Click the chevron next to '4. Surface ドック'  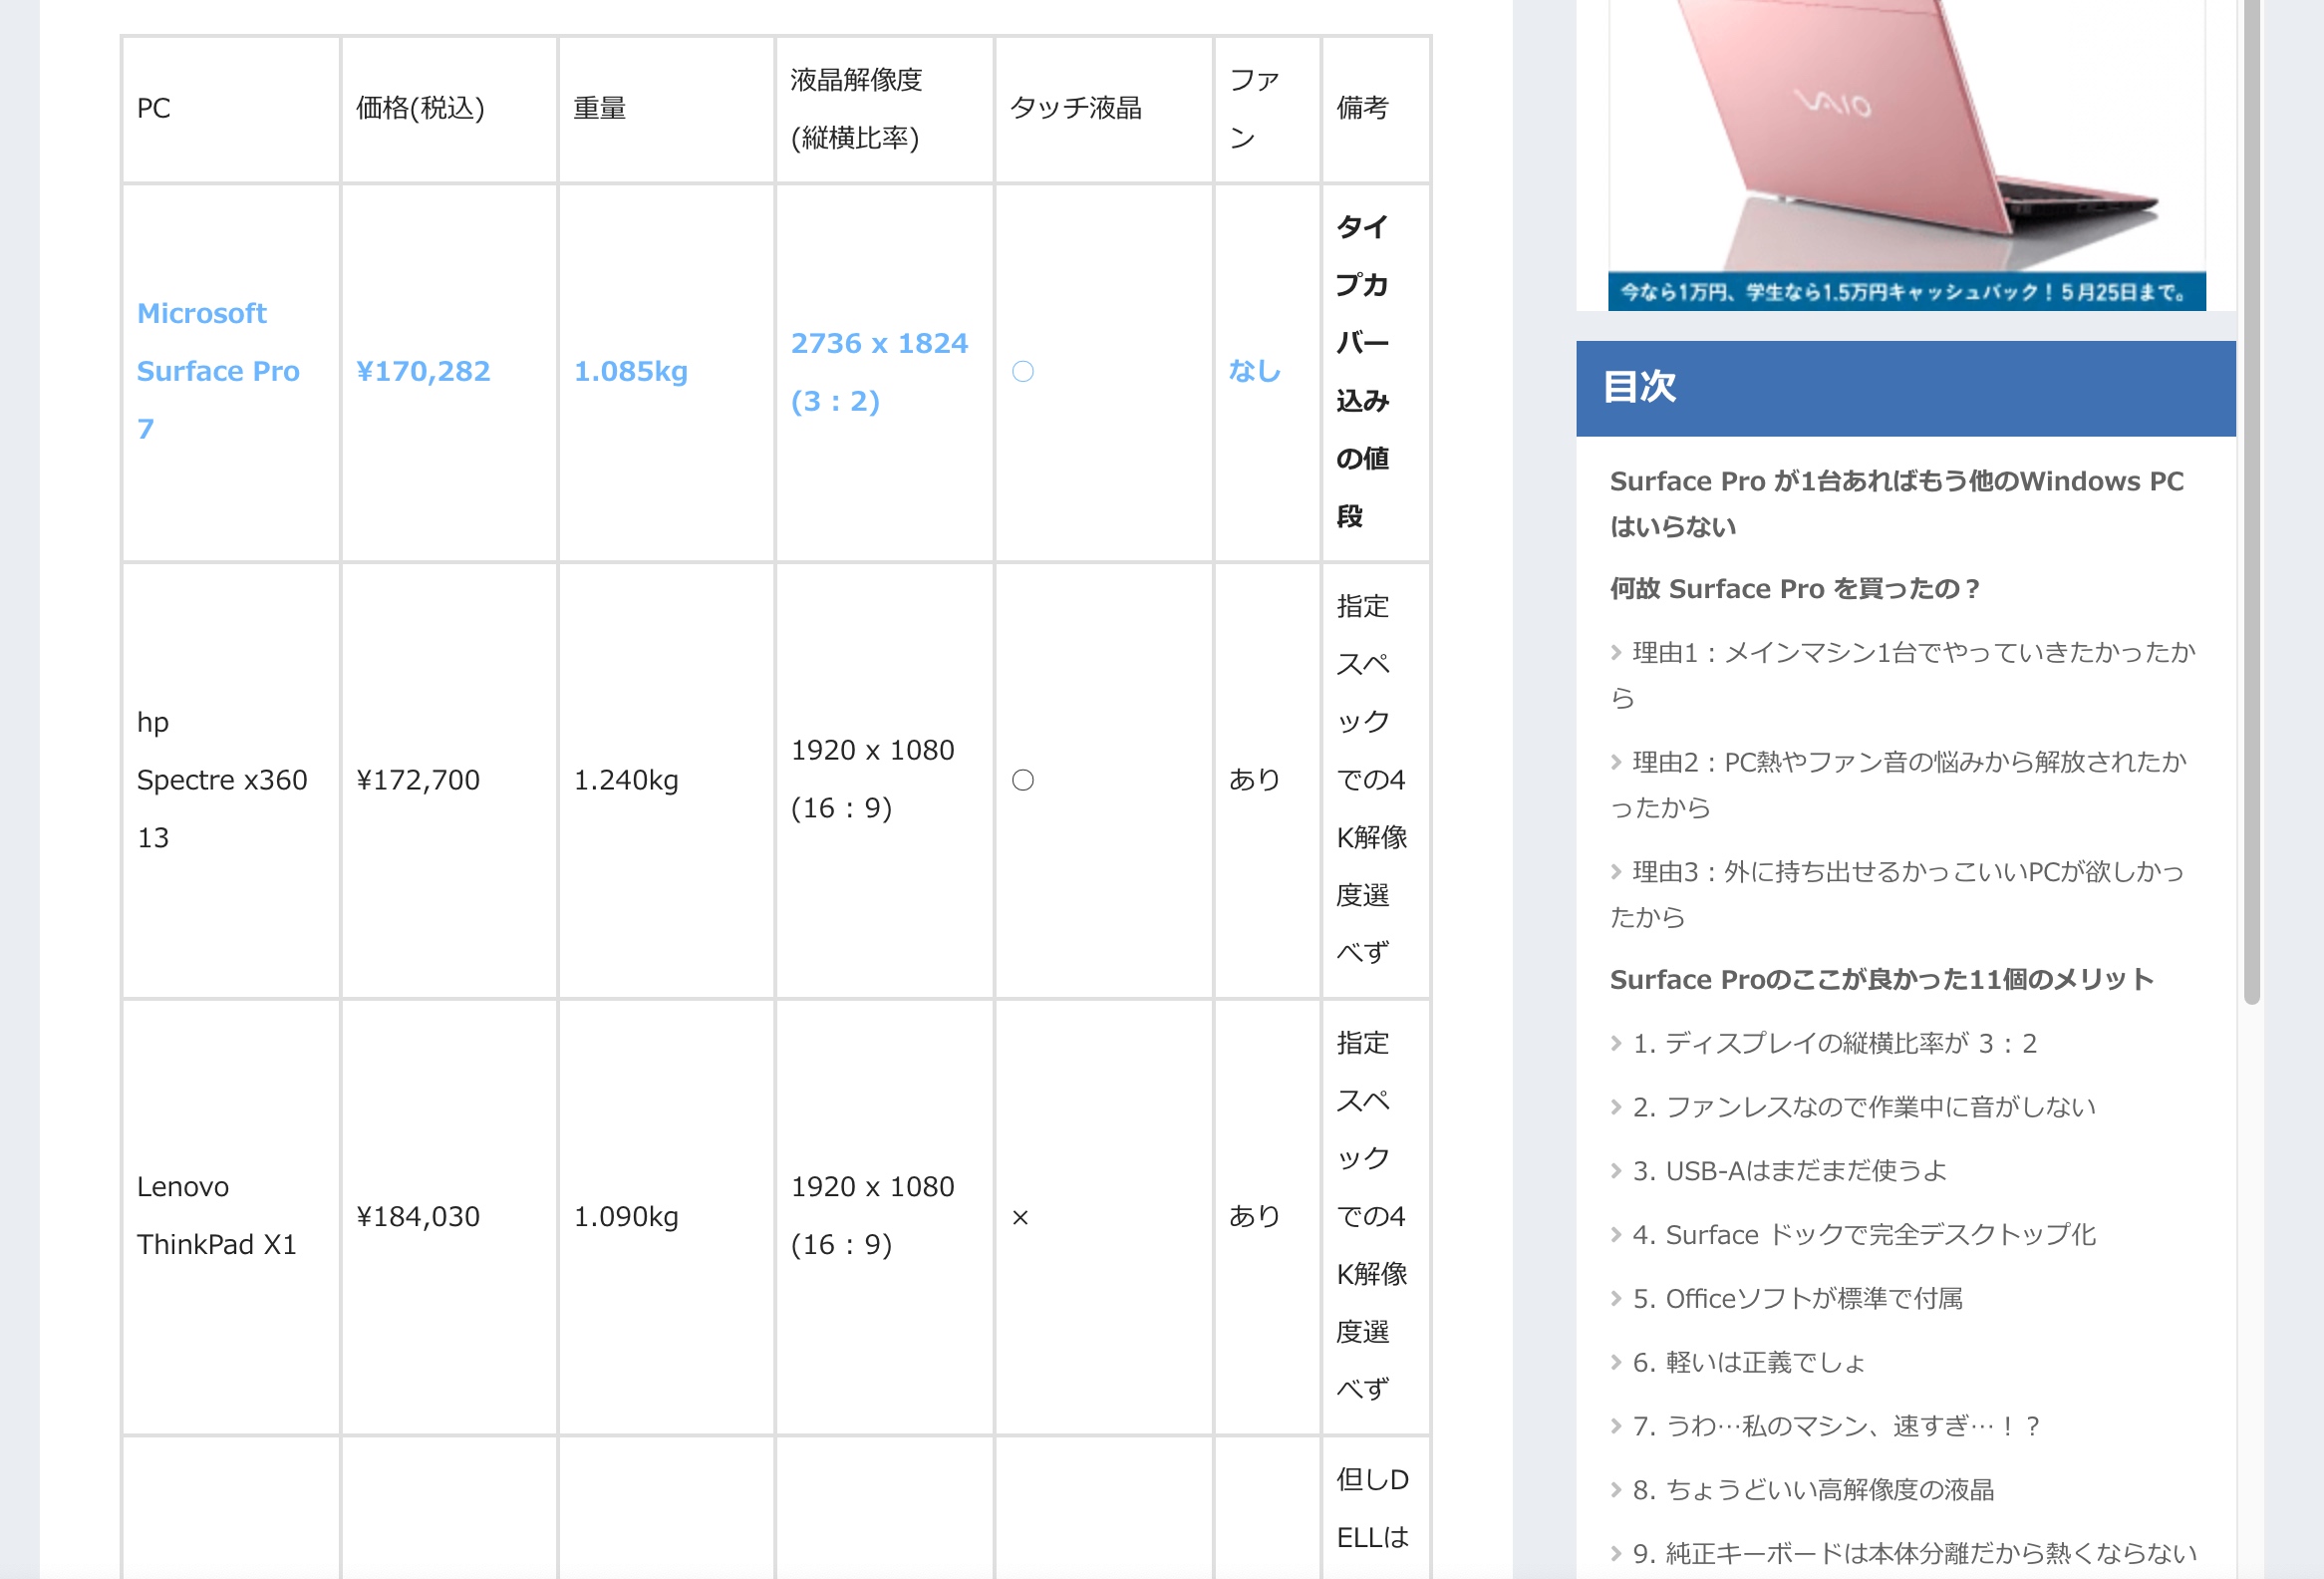(x=1616, y=1235)
